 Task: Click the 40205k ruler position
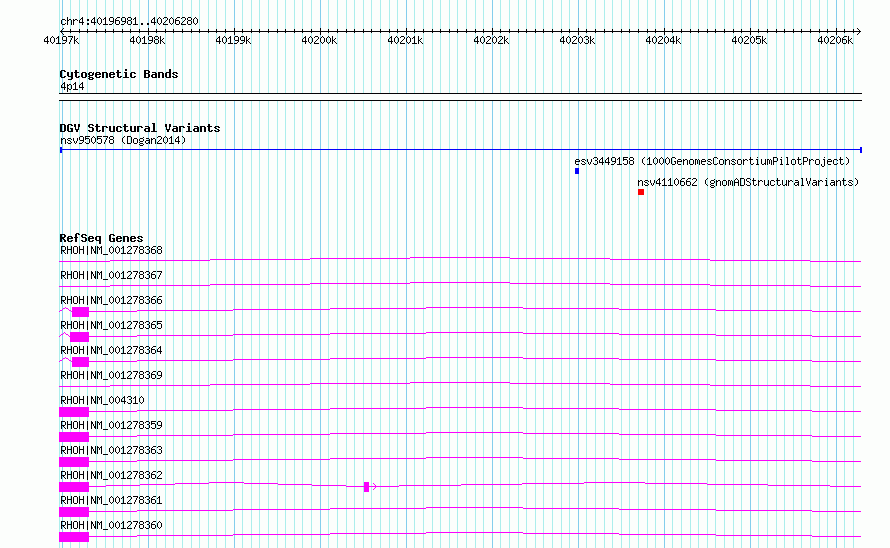pos(749,40)
